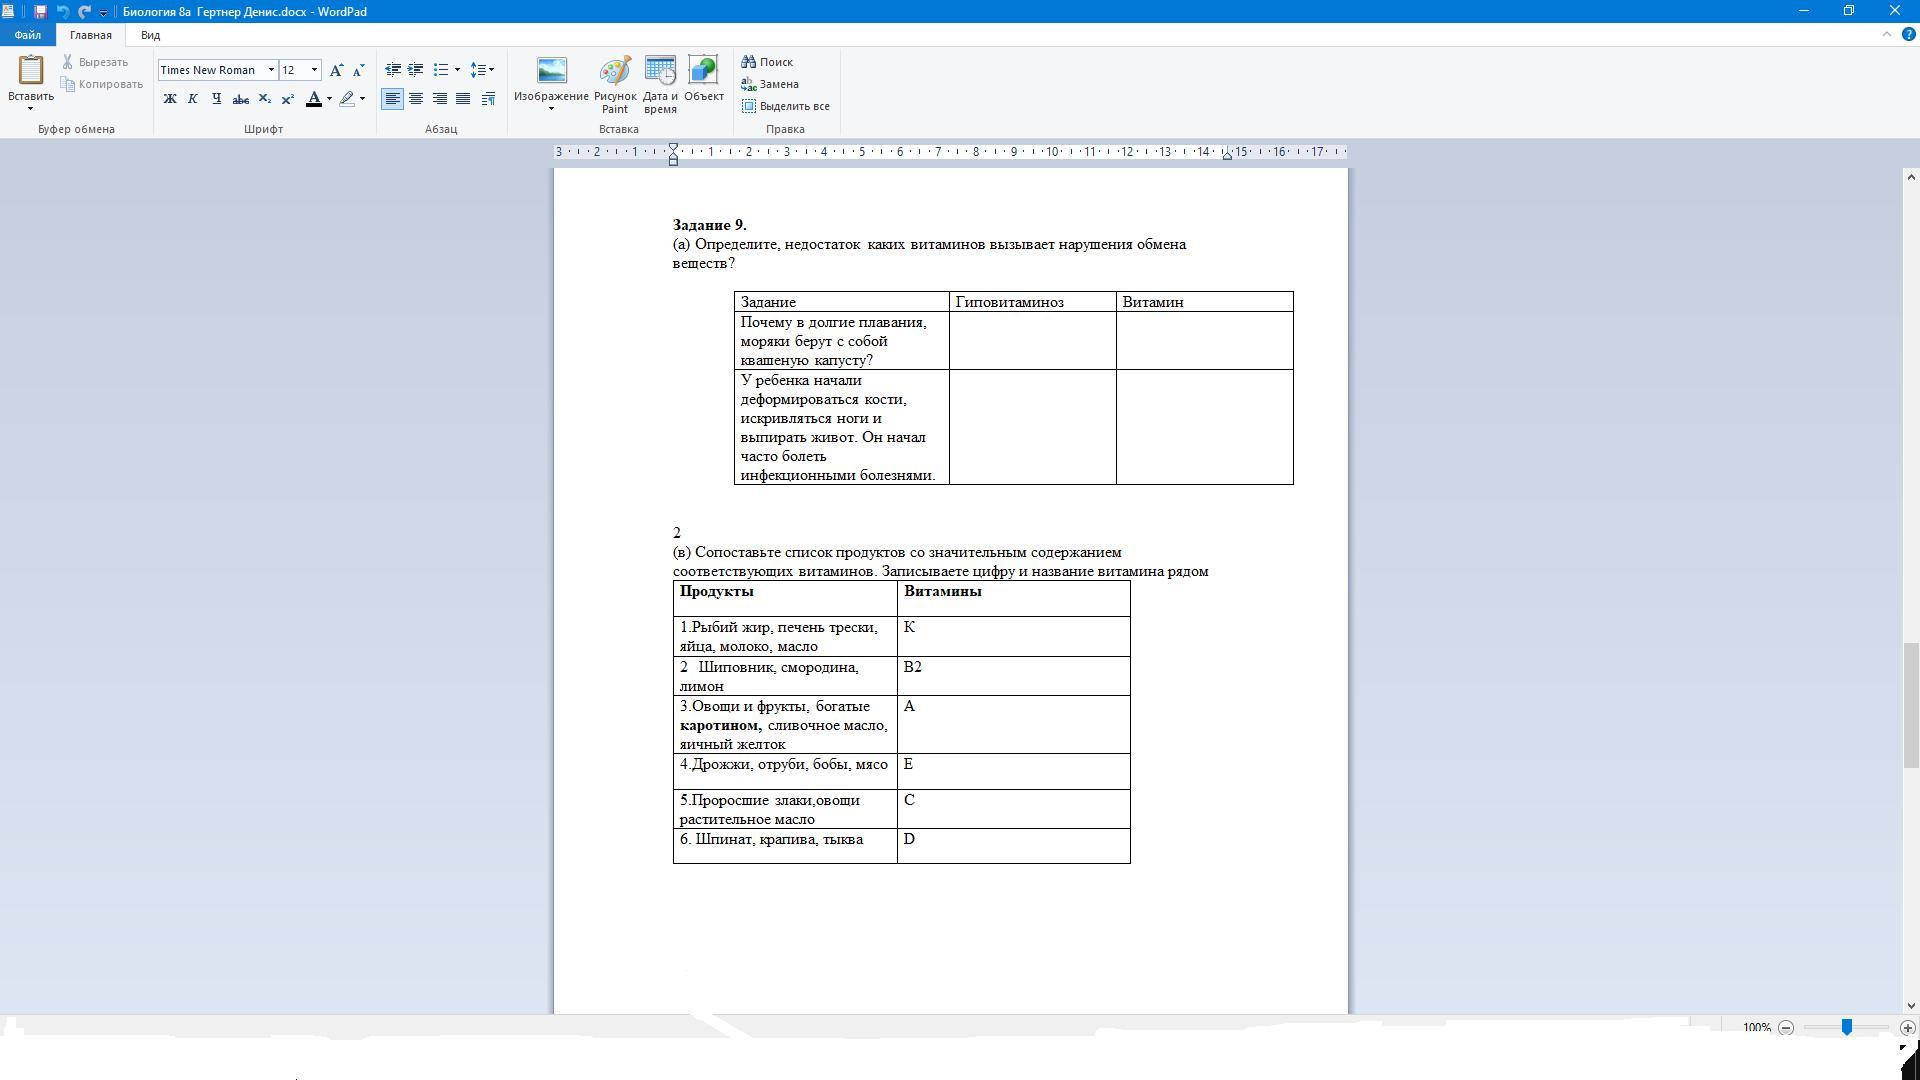Open the paragraph settings dialog

point(488,99)
